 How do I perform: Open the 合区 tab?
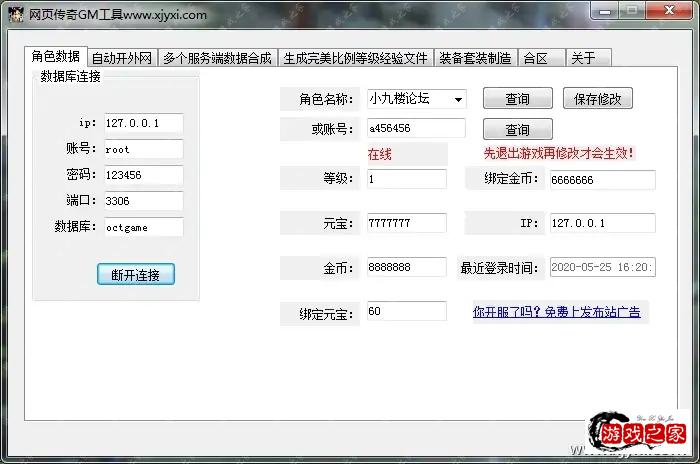tap(542, 58)
